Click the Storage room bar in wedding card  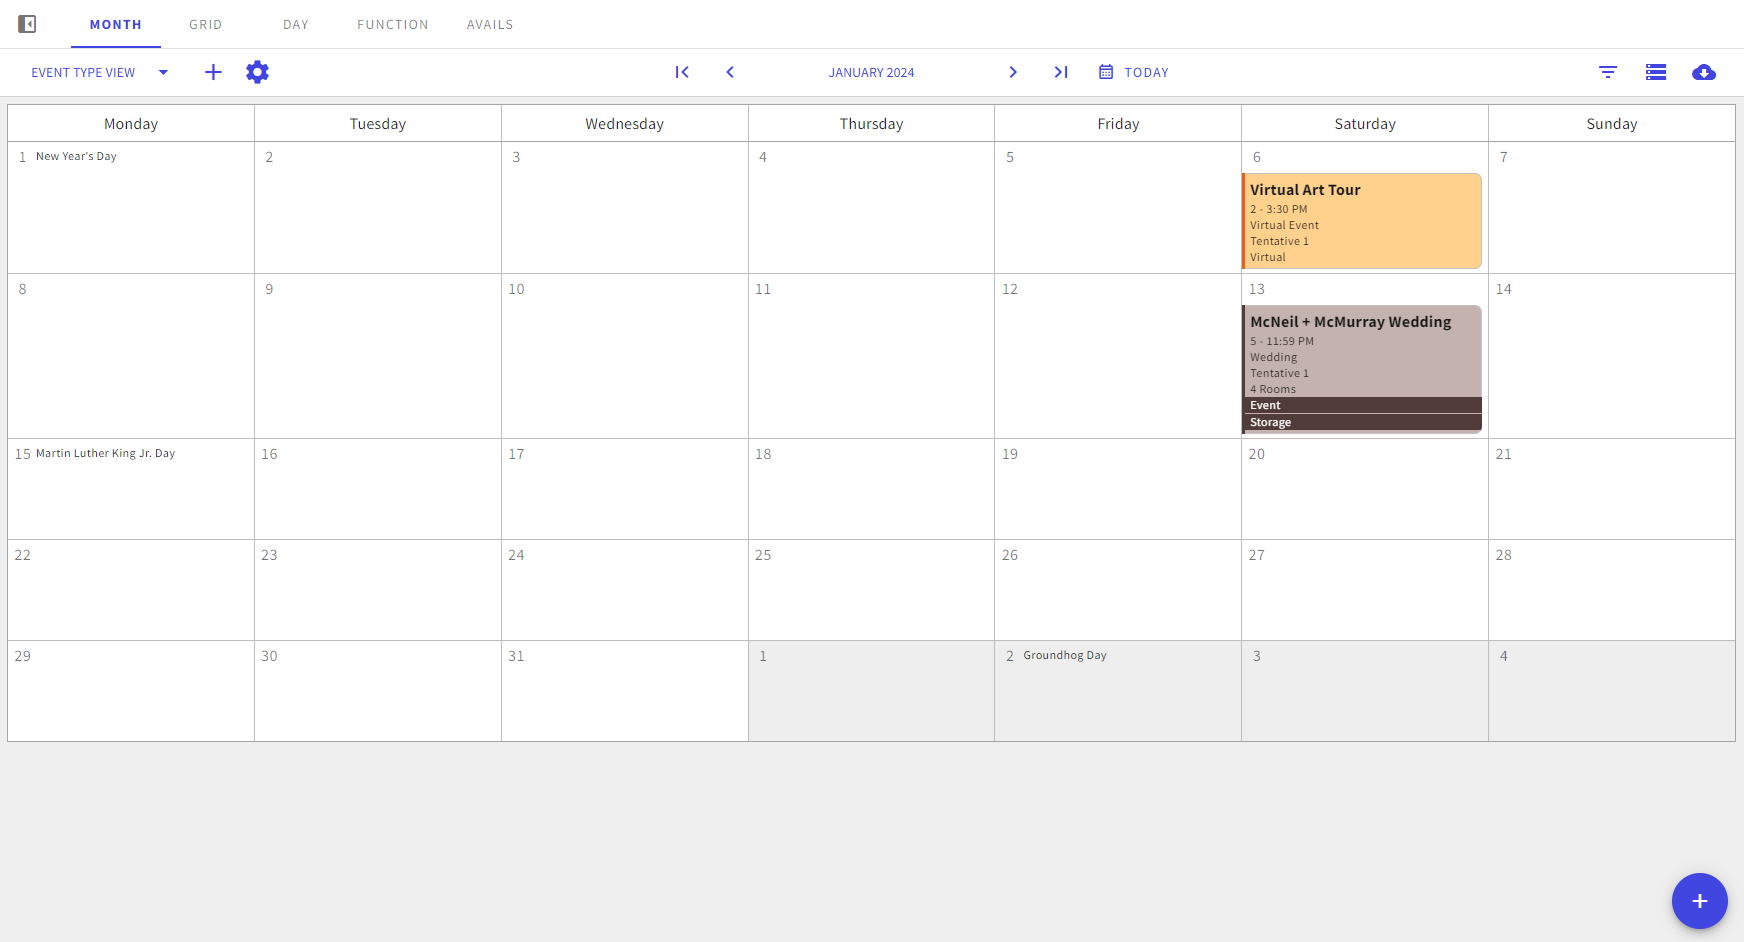point(1363,422)
